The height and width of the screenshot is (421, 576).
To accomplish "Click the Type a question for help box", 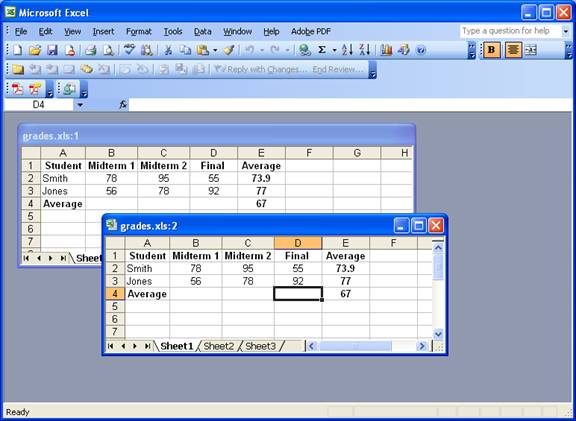I will (x=511, y=31).
